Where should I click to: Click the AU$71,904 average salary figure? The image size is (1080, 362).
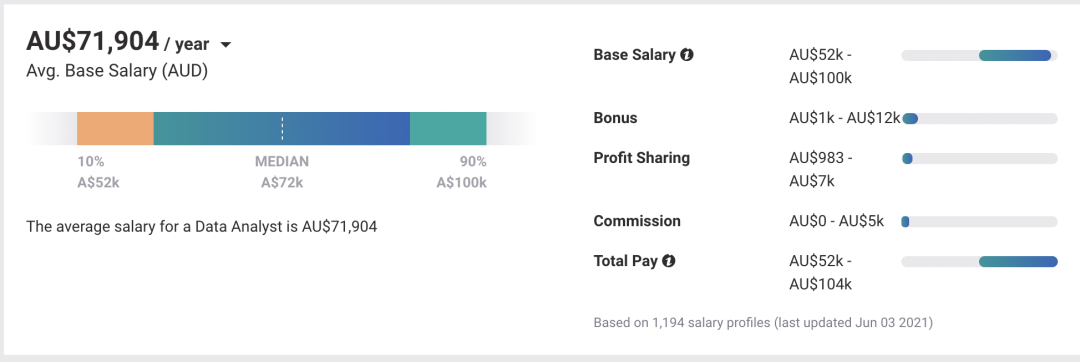point(92,42)
